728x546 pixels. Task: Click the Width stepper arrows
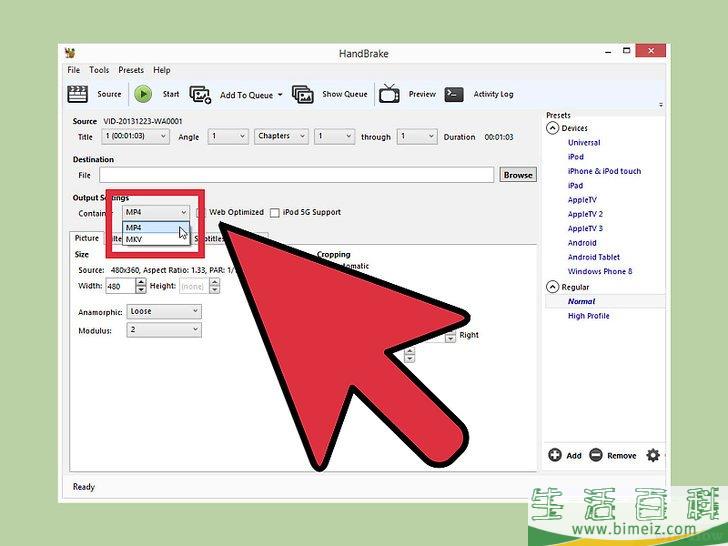[x=141, y=286]
